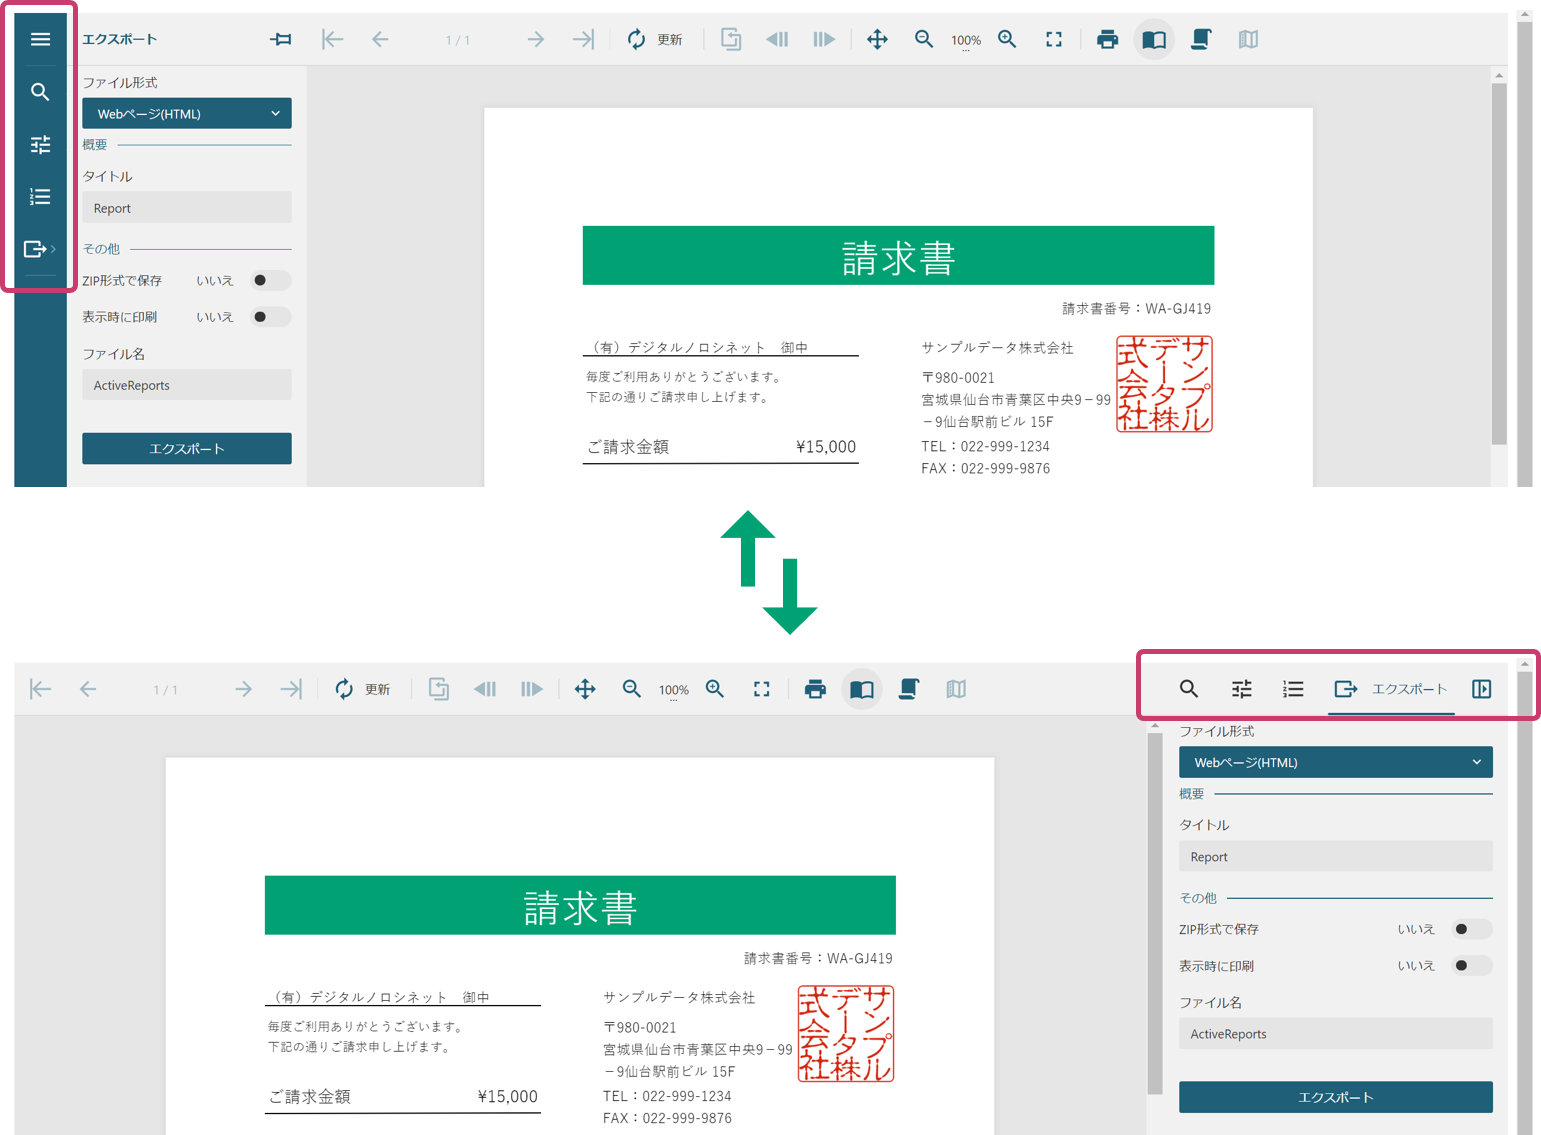The image size is (1541, 1135).
Task: Click the ファイル名 field in upper viewer
Action: click(187, 385)
